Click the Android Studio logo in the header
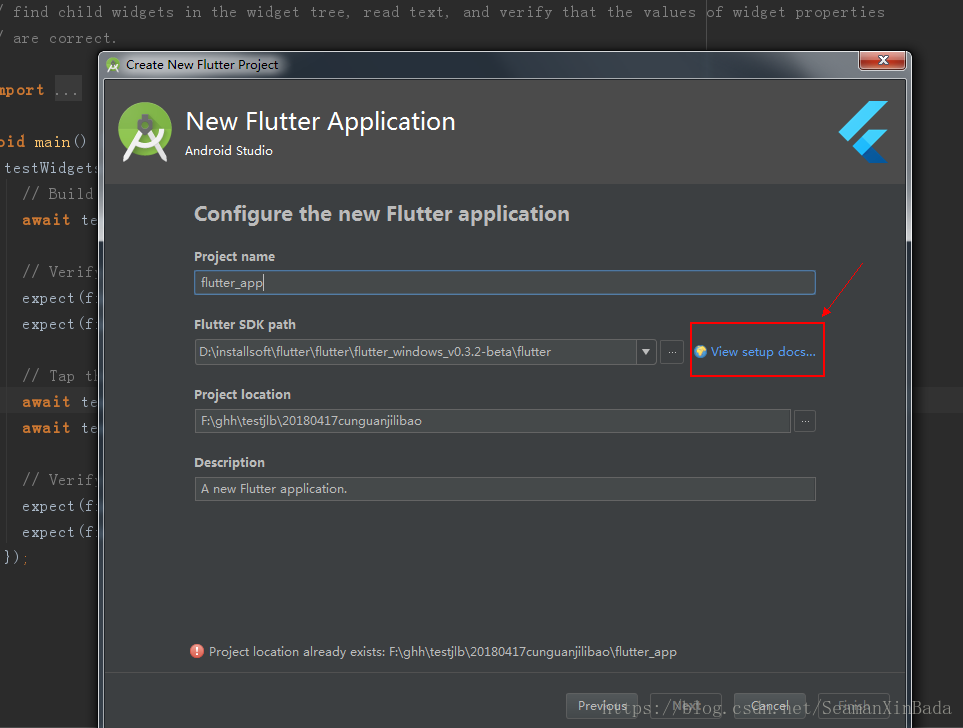Screen dimensions: 963x728 point(145,132)
